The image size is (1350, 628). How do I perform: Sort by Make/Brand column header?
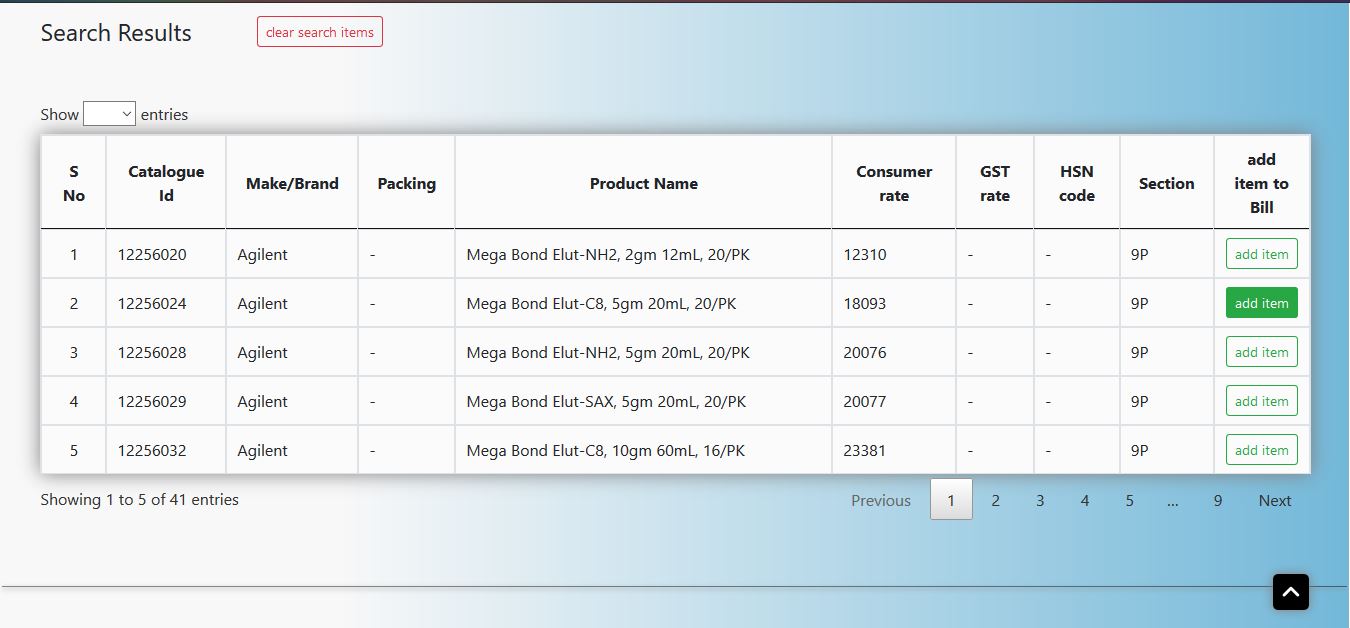pos(292,183)
